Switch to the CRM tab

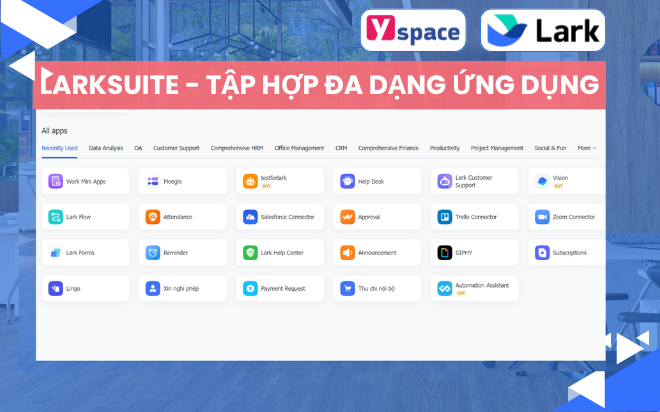point(341,148)
